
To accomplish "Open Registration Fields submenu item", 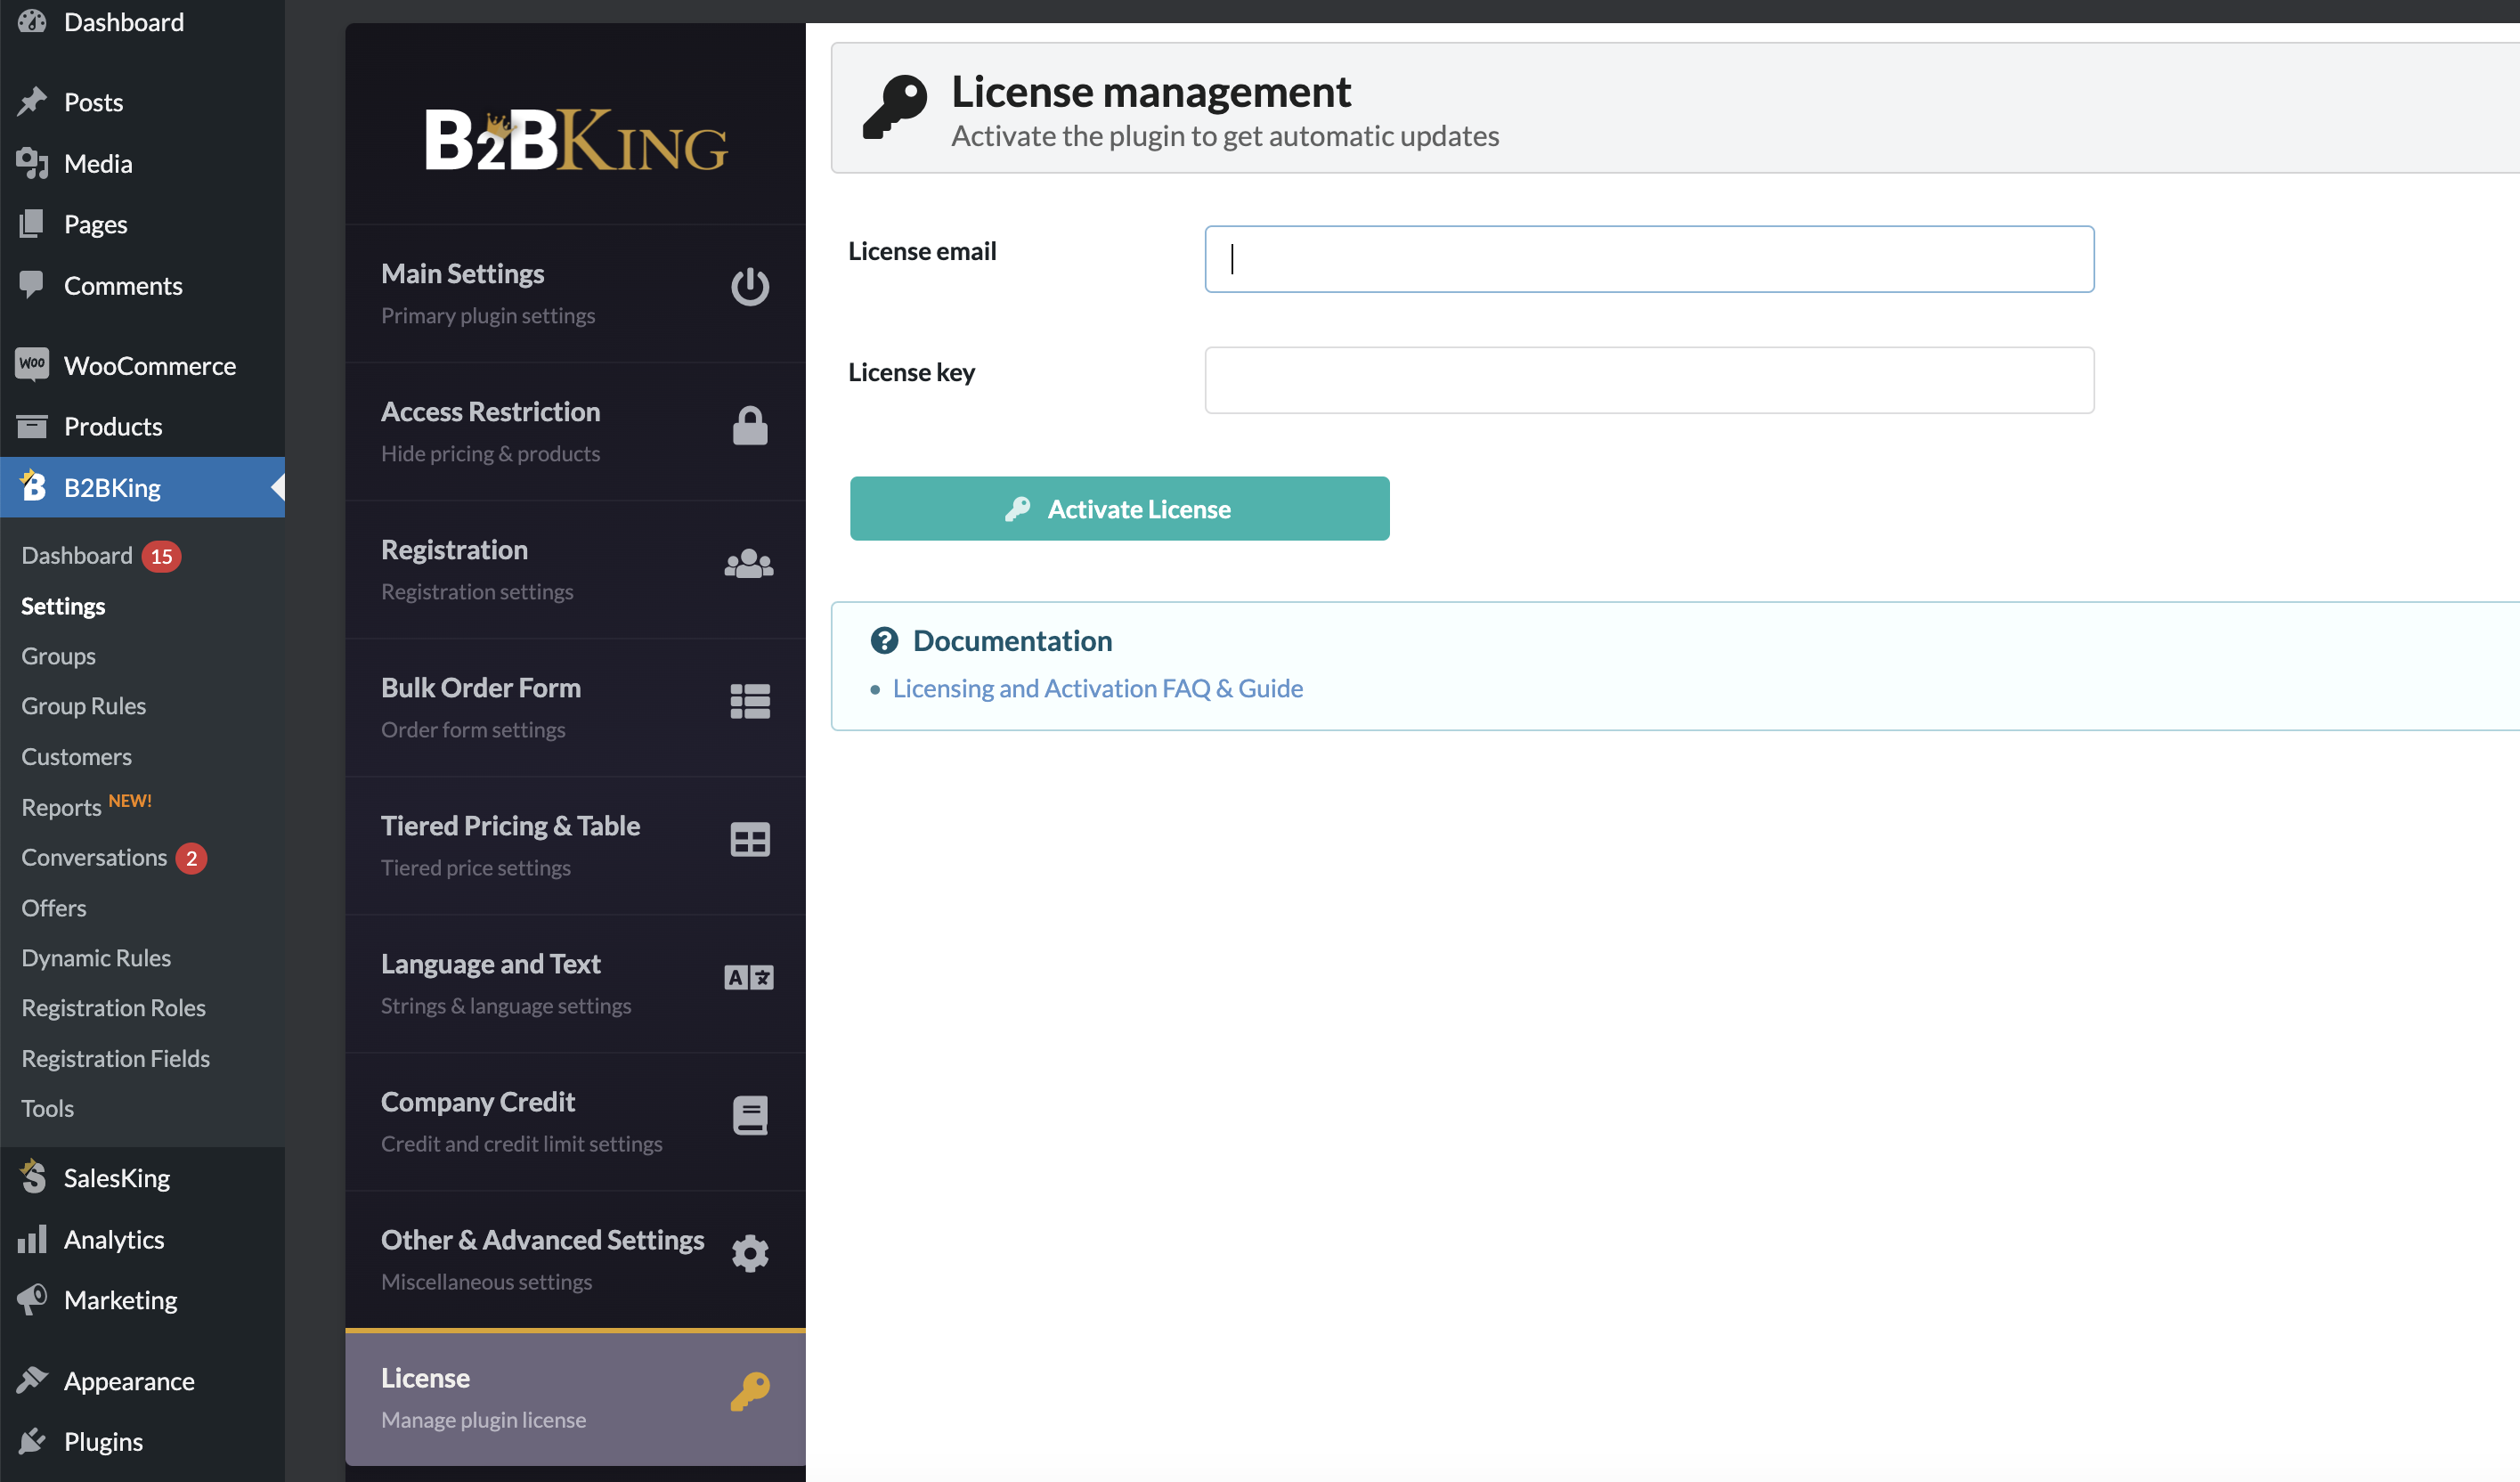I will click(x=116, y=1058).
